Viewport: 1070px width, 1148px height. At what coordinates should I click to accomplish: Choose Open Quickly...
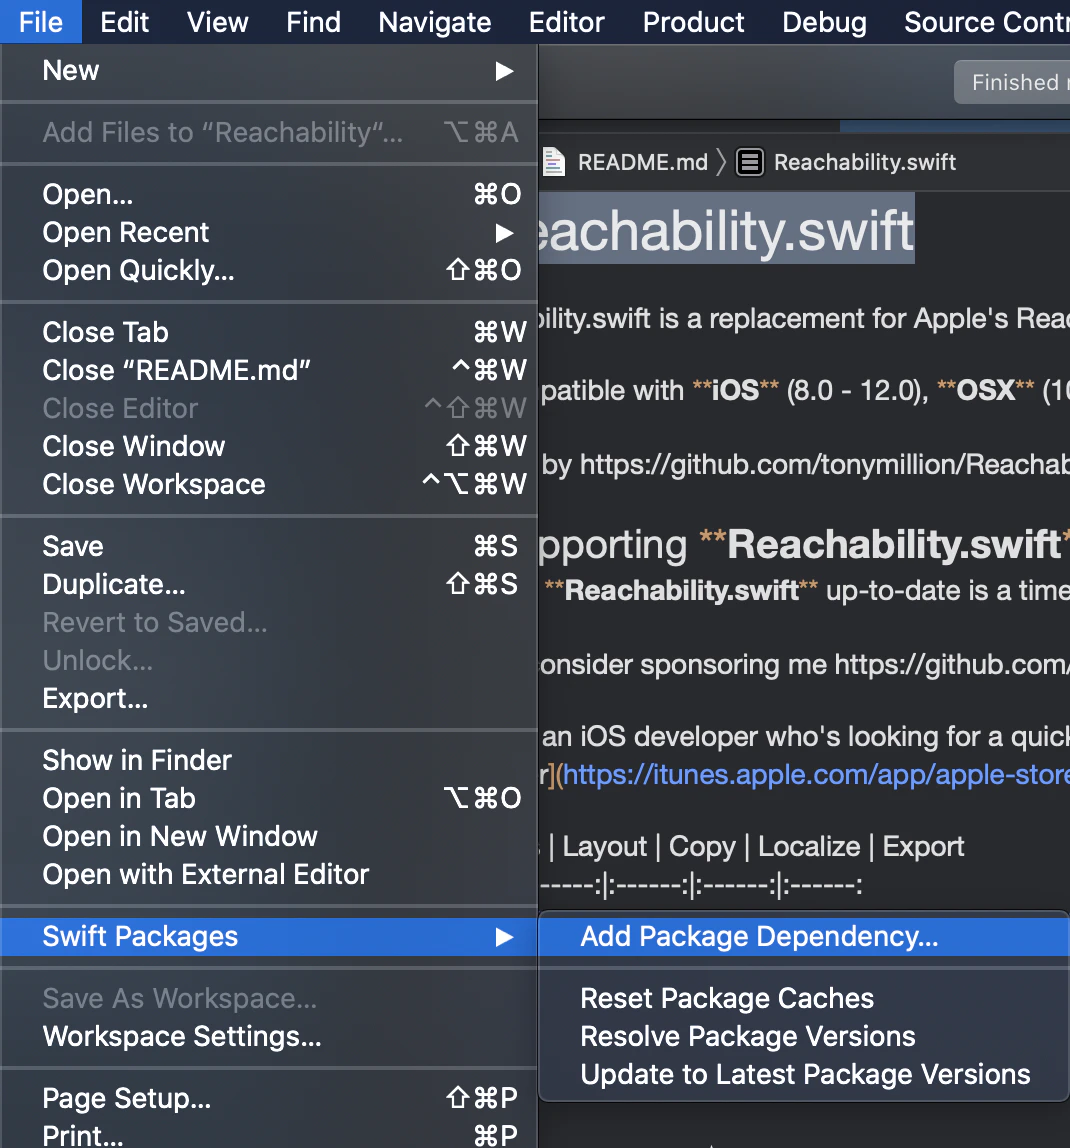269,271
